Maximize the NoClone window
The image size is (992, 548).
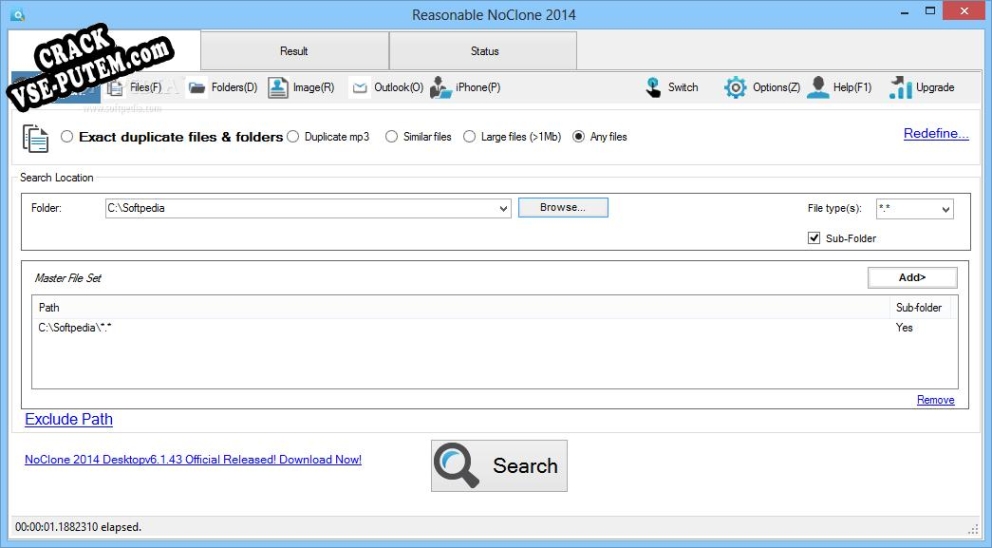[930, 11]
